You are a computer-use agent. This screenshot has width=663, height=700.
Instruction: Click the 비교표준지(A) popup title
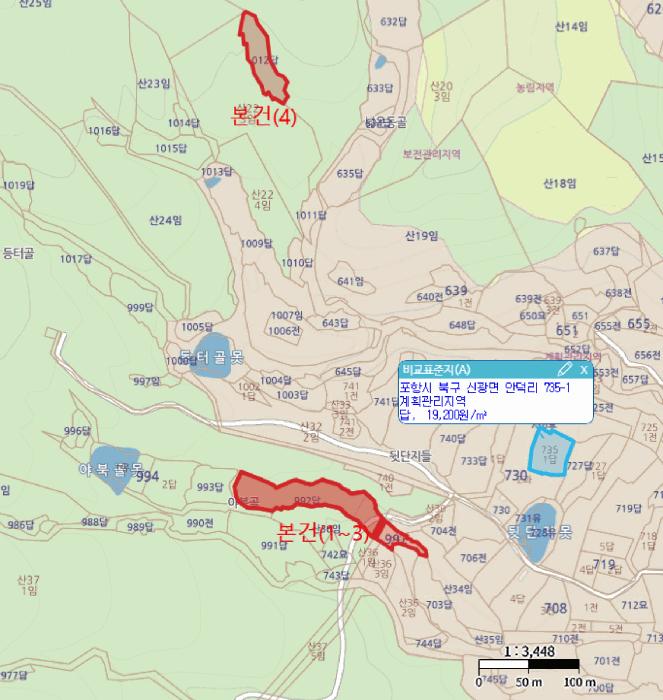point(436,370)
